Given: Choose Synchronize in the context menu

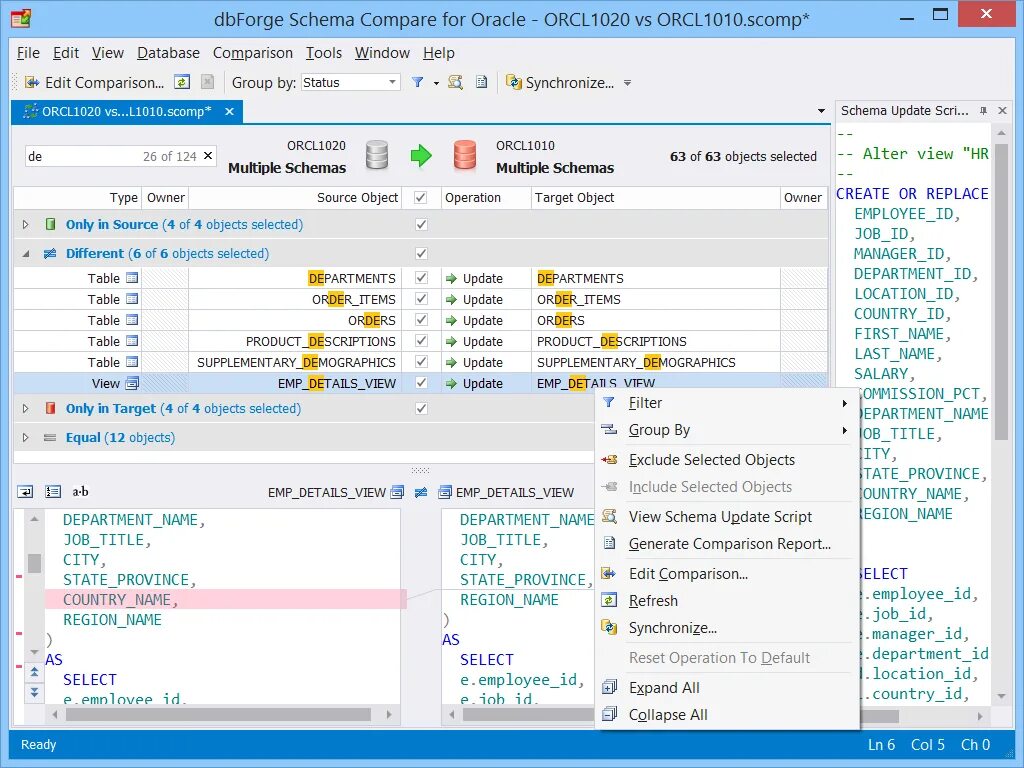Looking at the screenshot, I should pos(726,628).
